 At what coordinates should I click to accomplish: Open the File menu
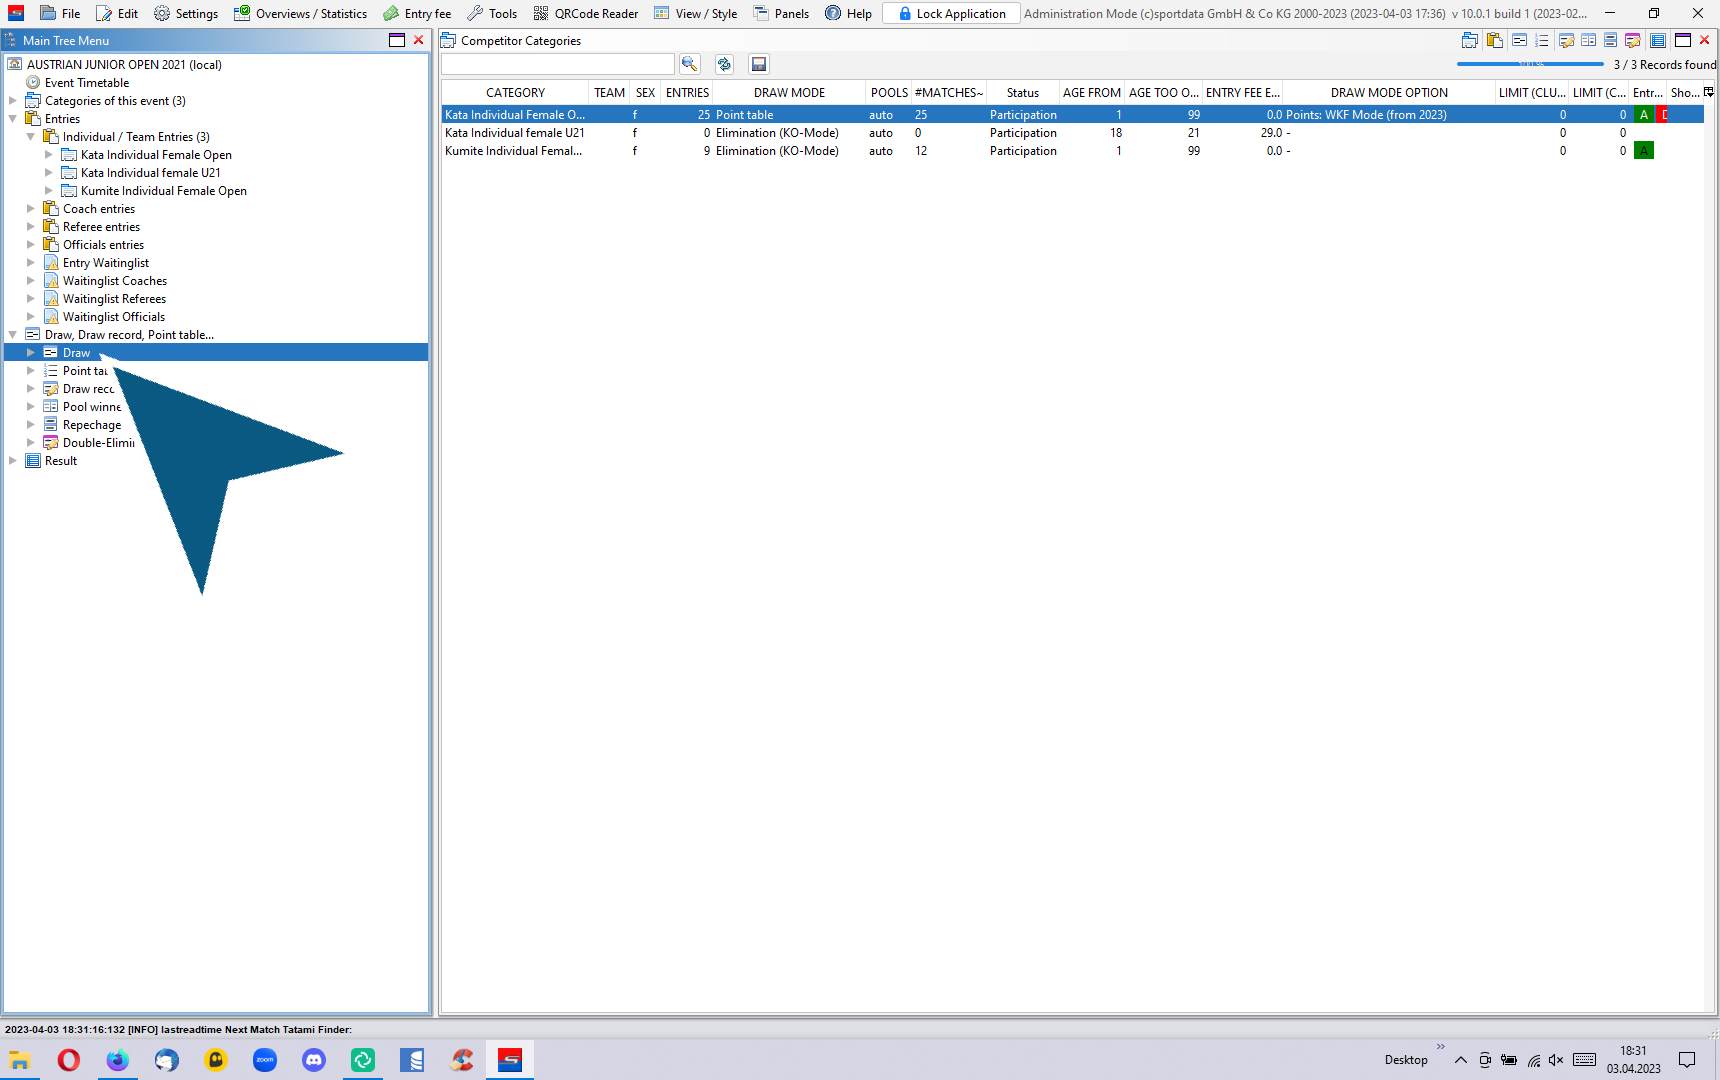tap(60, 13)
